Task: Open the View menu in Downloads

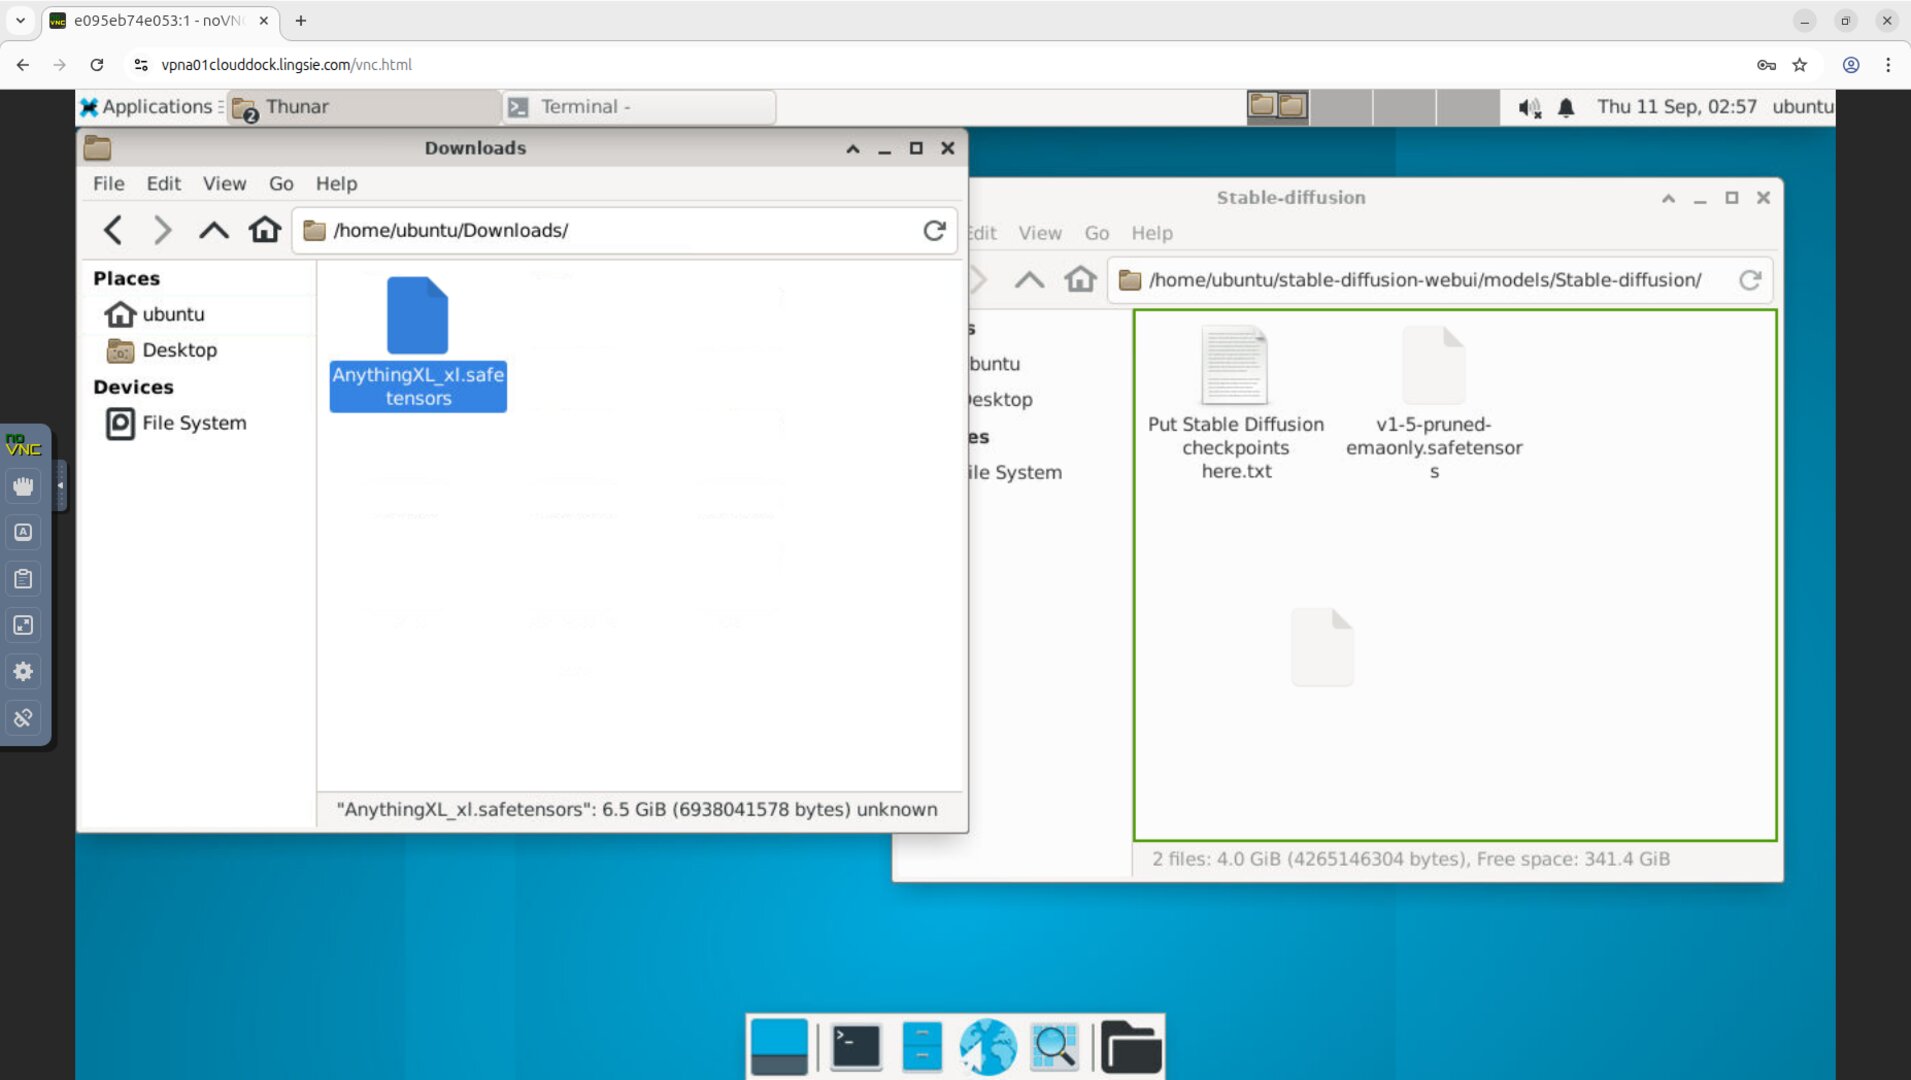Action: click(224, 183)
